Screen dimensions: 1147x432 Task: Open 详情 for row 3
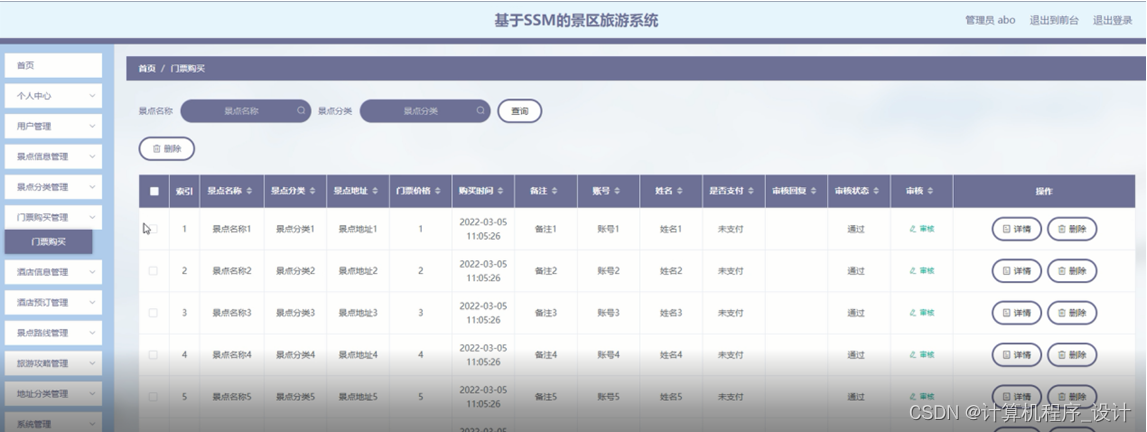tap(1017, 313)
